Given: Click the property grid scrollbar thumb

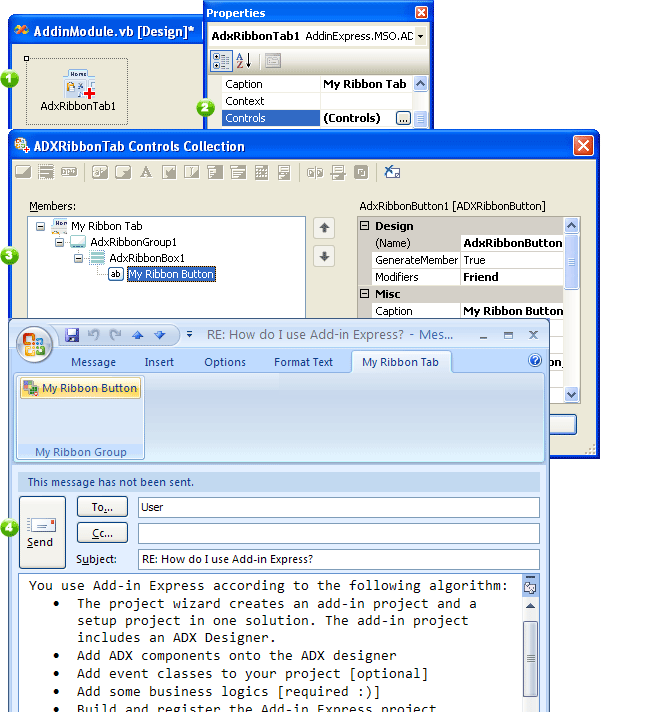Looking at the screenshot, I should click(571, 262).
